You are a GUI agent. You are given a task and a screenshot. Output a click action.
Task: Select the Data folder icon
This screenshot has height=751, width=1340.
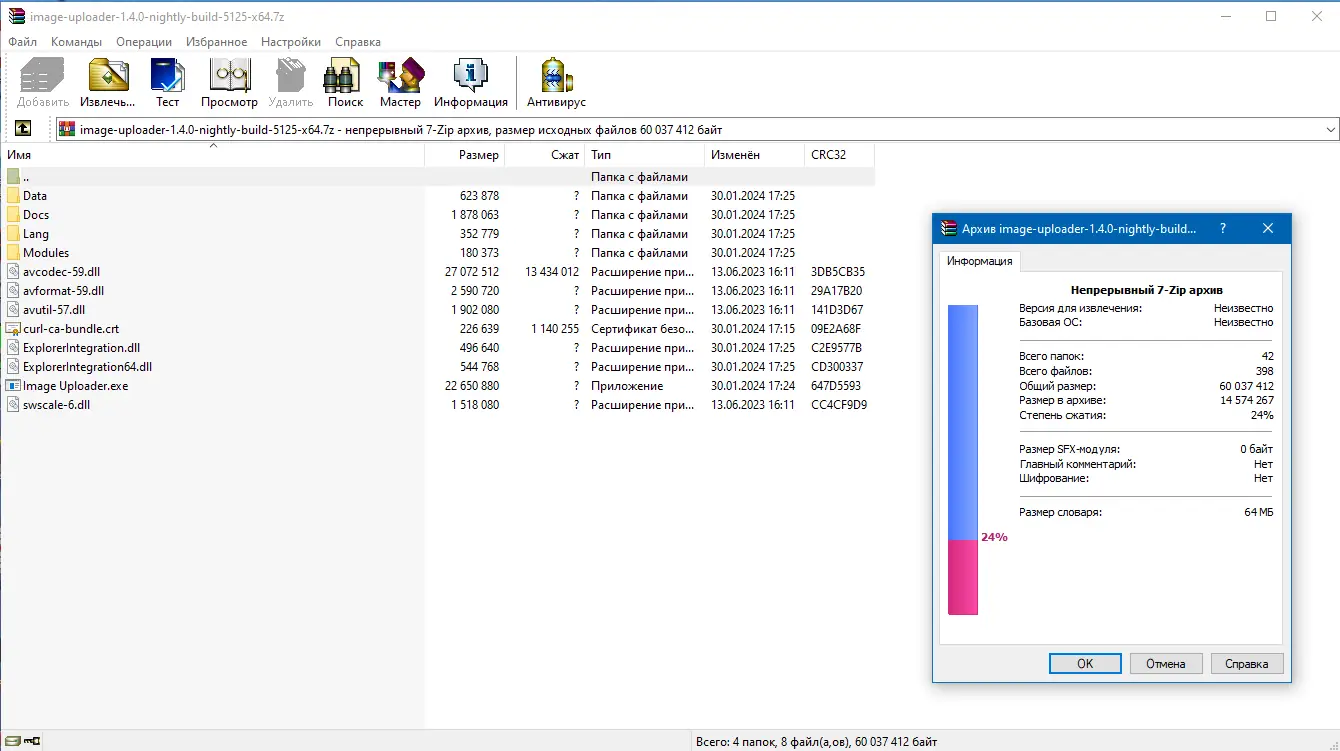13,196
